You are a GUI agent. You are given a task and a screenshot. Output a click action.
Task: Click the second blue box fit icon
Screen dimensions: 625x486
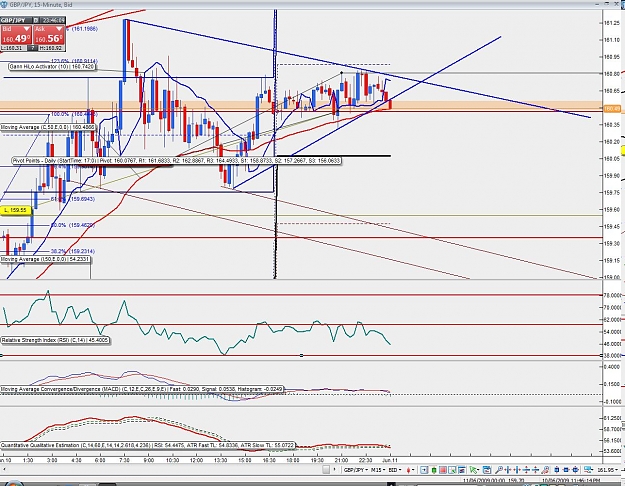coord(566,470)
